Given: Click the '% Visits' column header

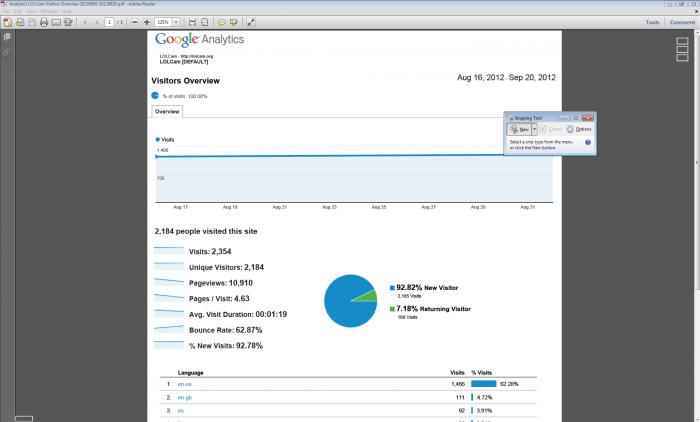Looking at the screenshot, I should coord(481,372).
